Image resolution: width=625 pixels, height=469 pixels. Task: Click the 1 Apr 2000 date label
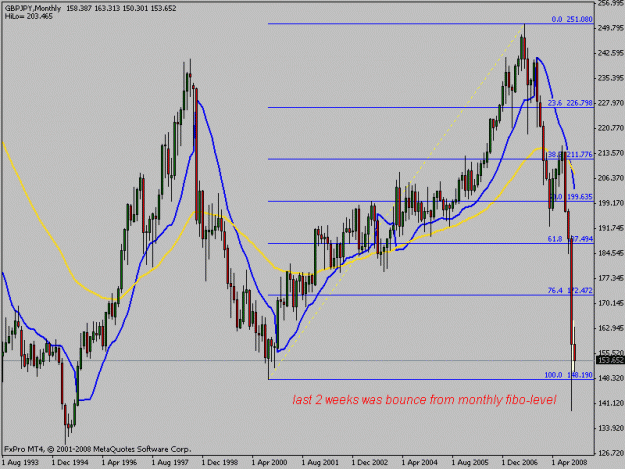point(269,463)
